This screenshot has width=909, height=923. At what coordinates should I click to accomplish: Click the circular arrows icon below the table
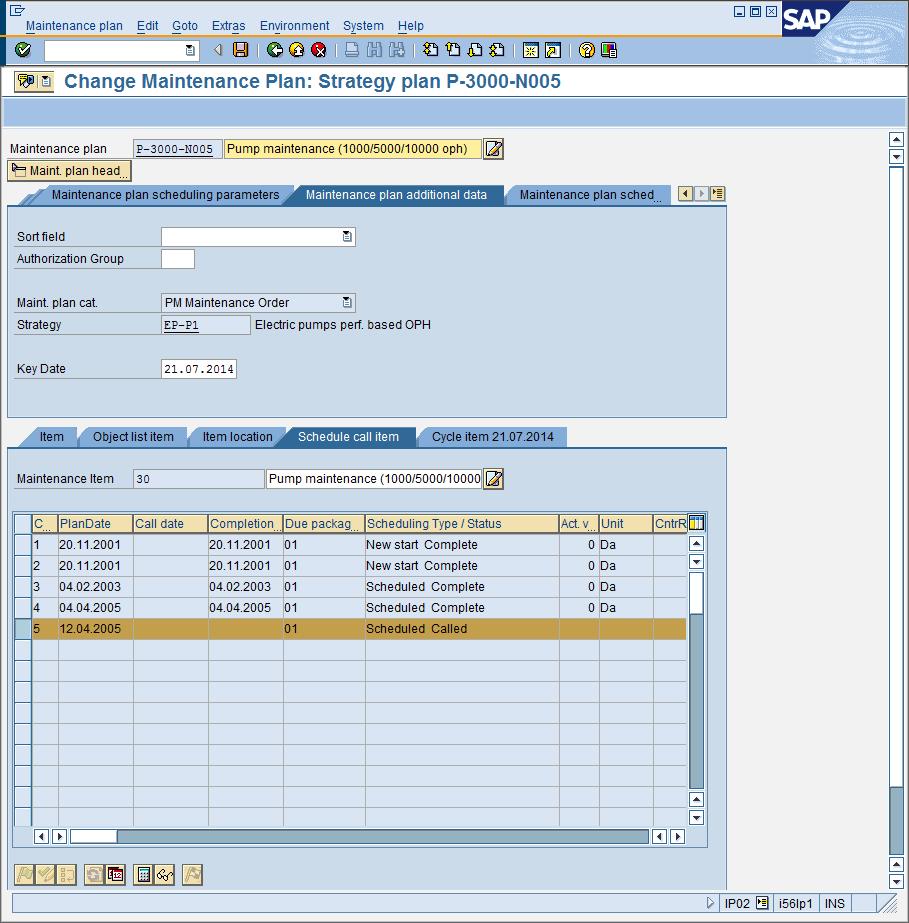point(94,875)
